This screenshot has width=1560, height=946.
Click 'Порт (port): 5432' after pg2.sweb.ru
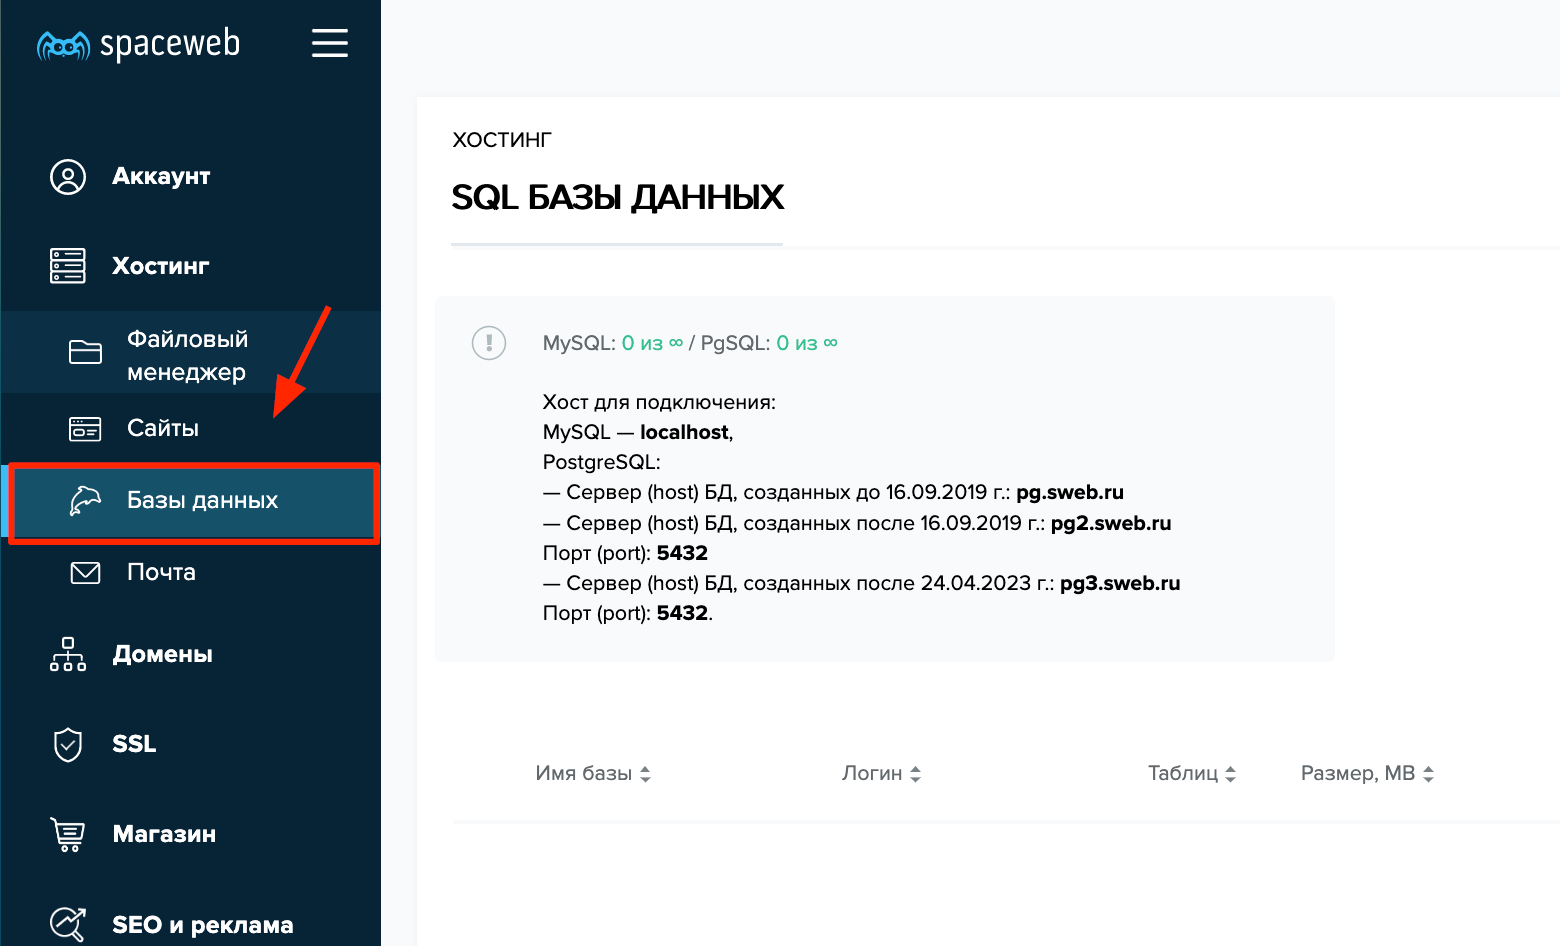coord(625,553)
